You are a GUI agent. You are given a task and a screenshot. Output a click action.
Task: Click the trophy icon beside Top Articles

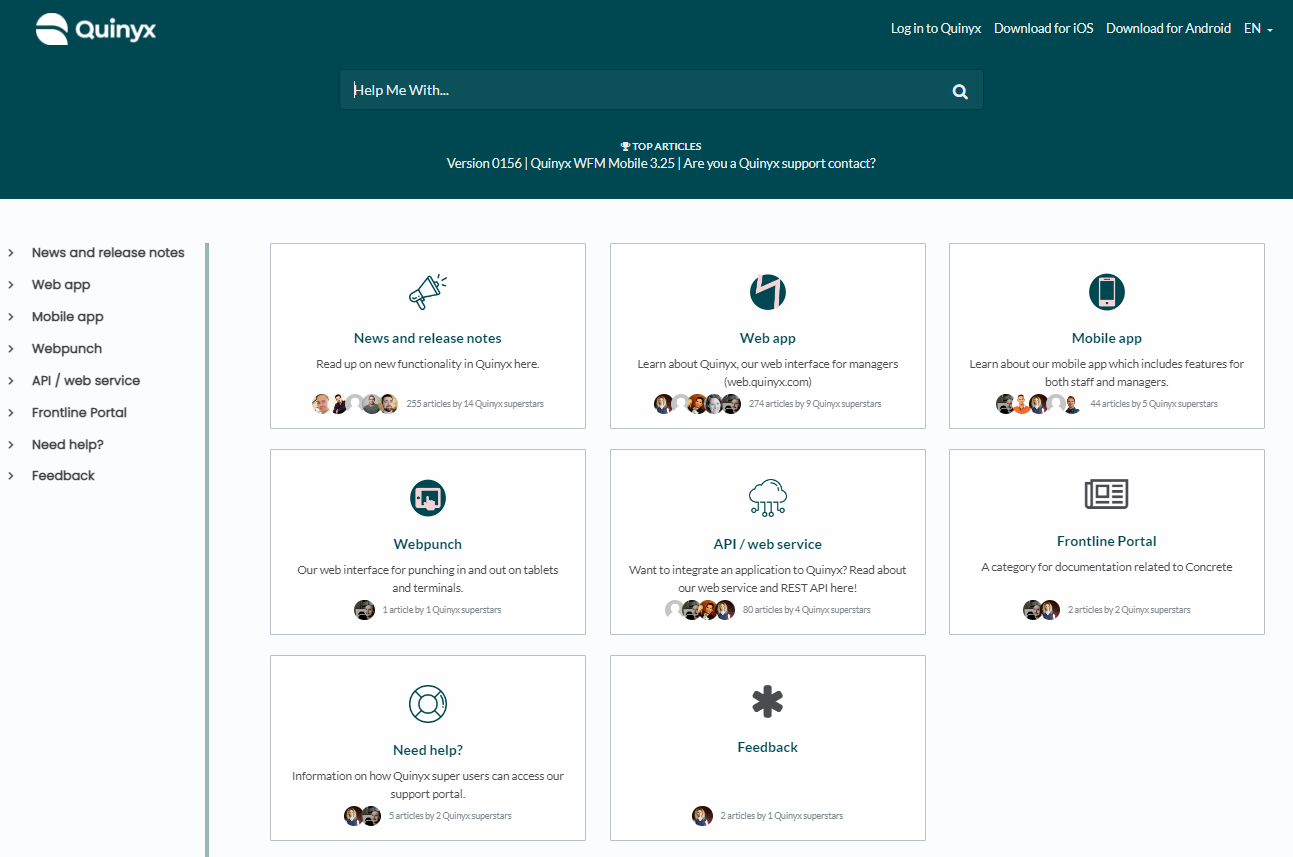[625, 146]
